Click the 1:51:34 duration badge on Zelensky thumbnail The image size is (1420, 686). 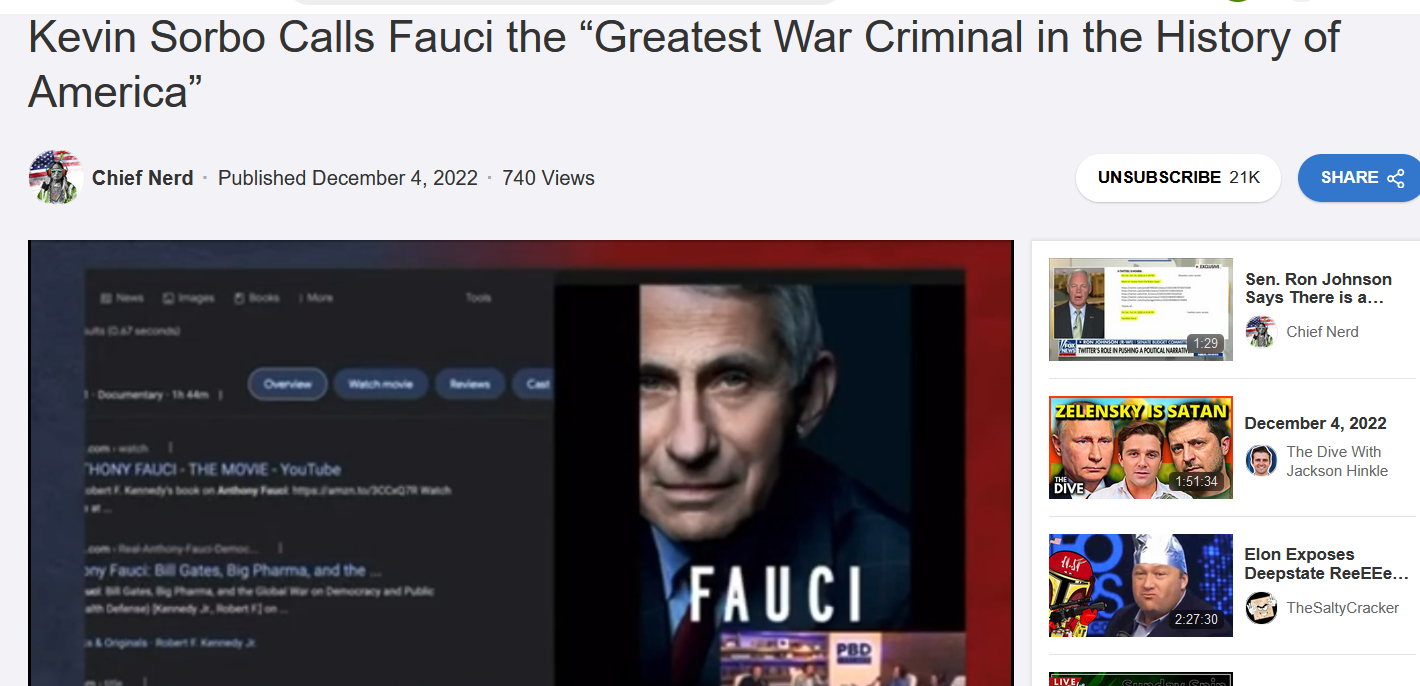point(1196,481)
